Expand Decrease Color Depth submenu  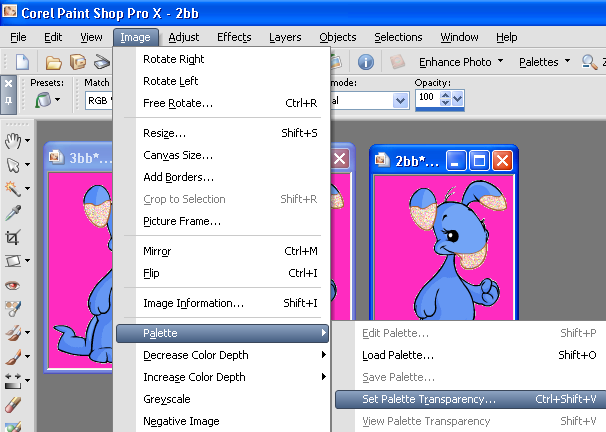pos(223,355)
